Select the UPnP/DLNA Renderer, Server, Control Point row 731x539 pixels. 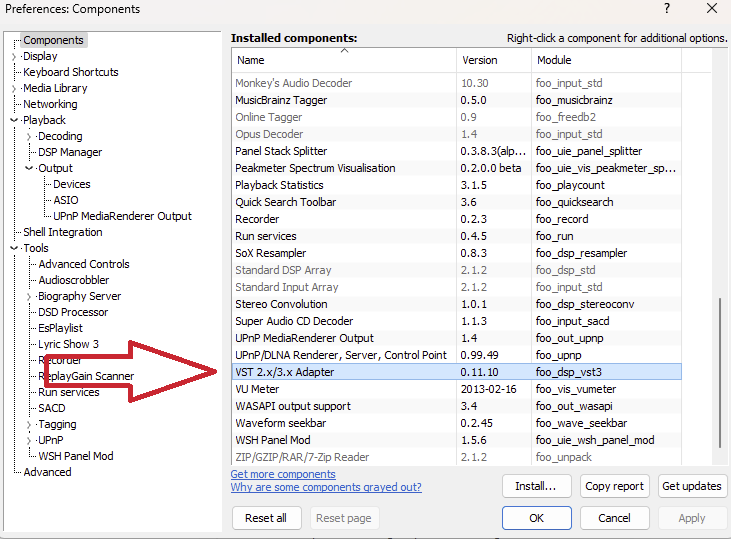pyautogui.click(x=456, y=355)
